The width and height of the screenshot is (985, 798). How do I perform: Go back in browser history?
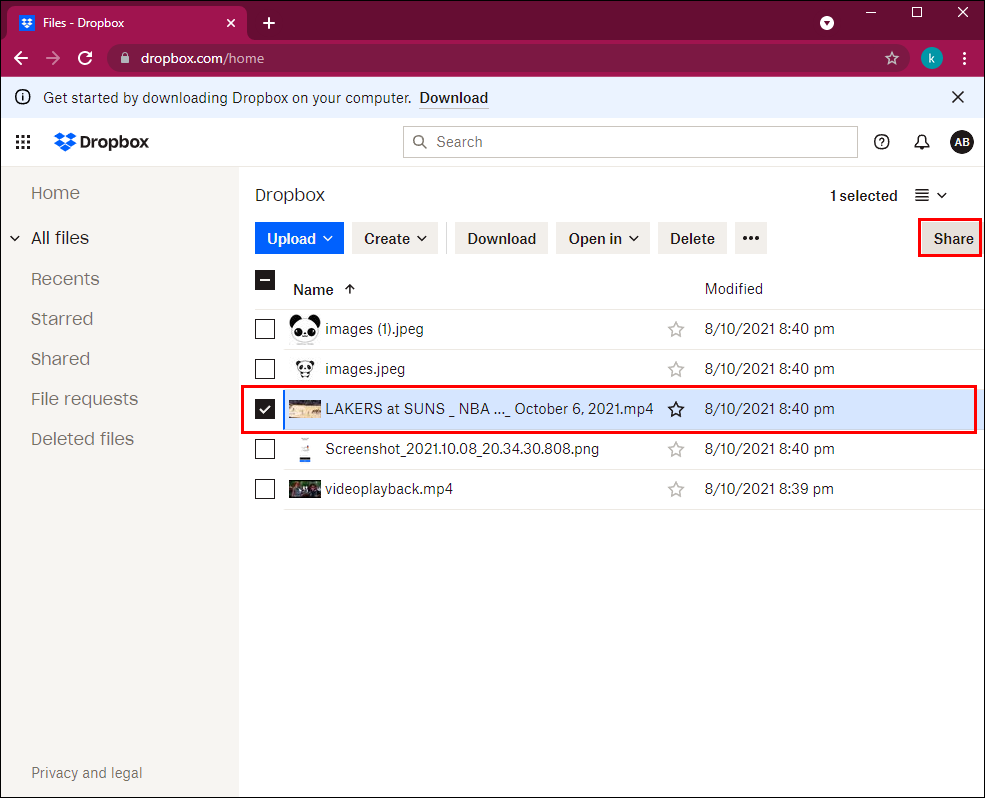tap(21, 58)
